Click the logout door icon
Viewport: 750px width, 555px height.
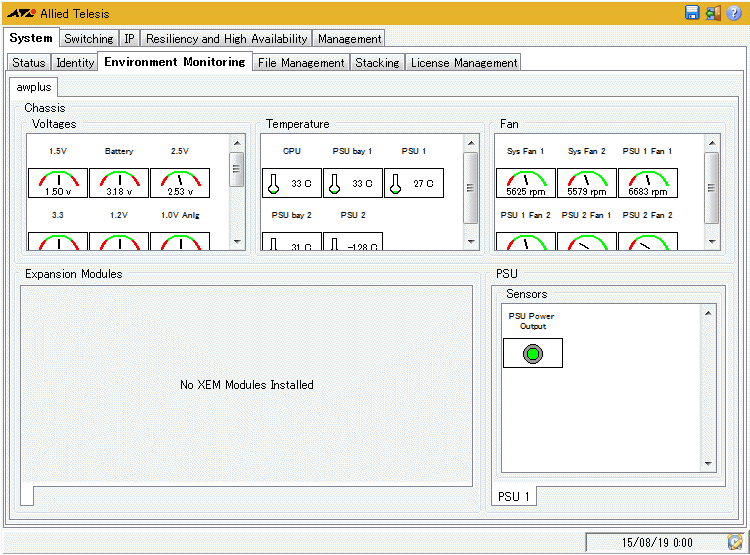[713, 13]
